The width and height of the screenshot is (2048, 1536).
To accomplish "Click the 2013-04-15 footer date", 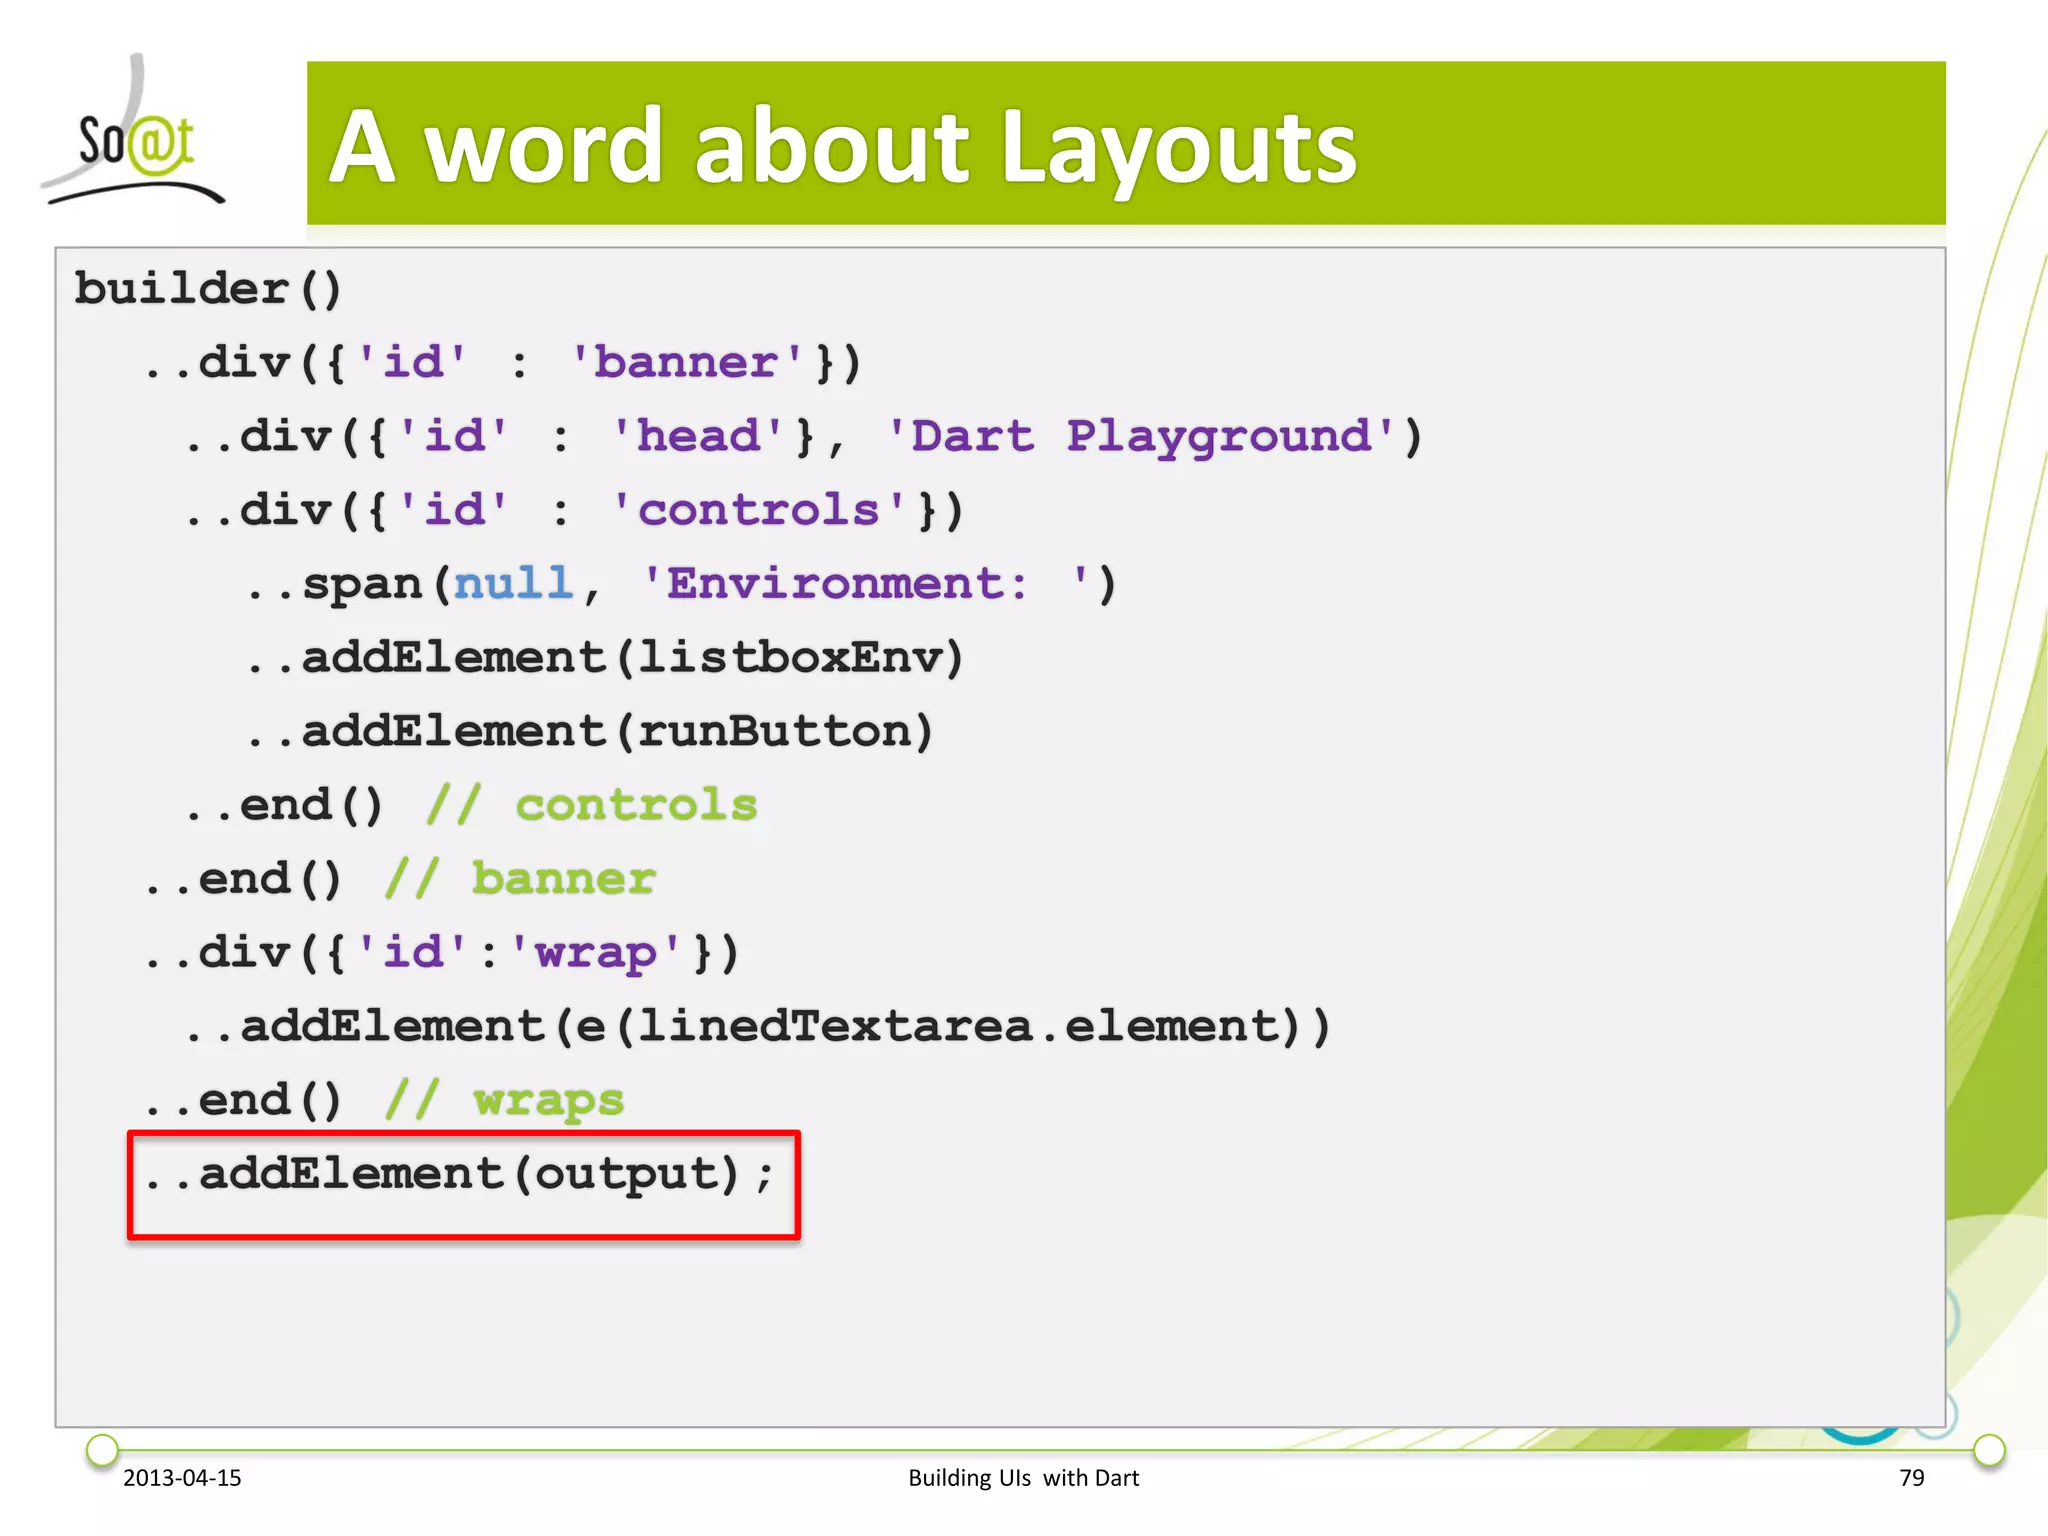I will pyautogui.click(x=182, y=1478).
